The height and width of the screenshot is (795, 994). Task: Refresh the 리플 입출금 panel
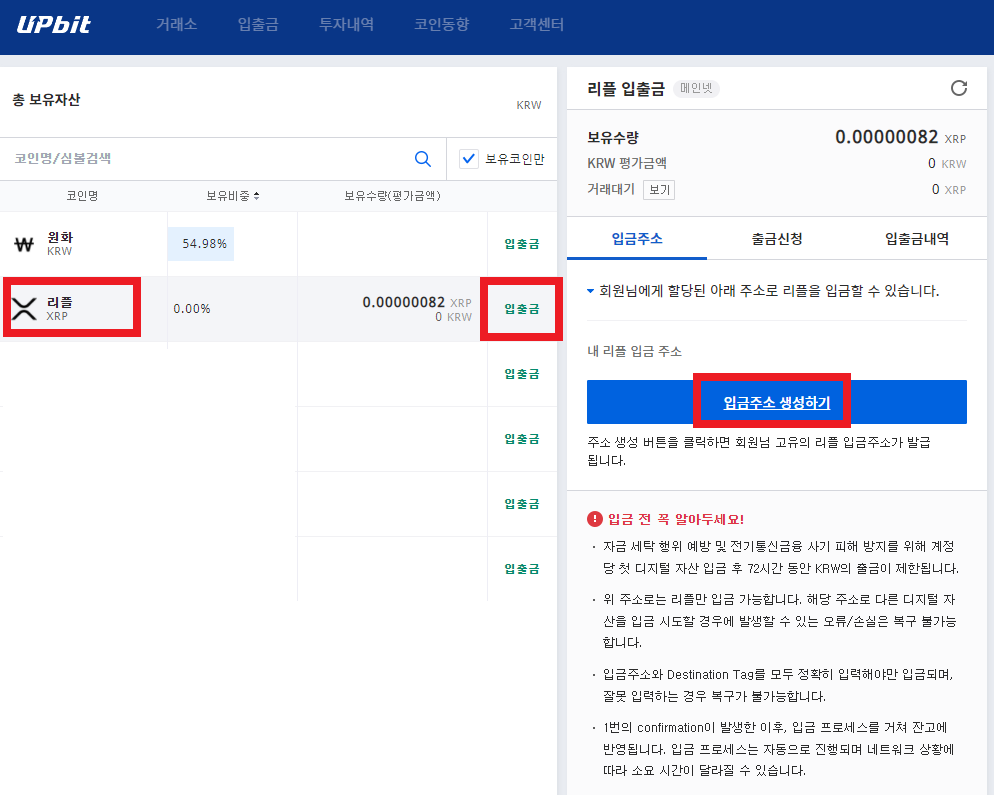(x=959, y=88)
